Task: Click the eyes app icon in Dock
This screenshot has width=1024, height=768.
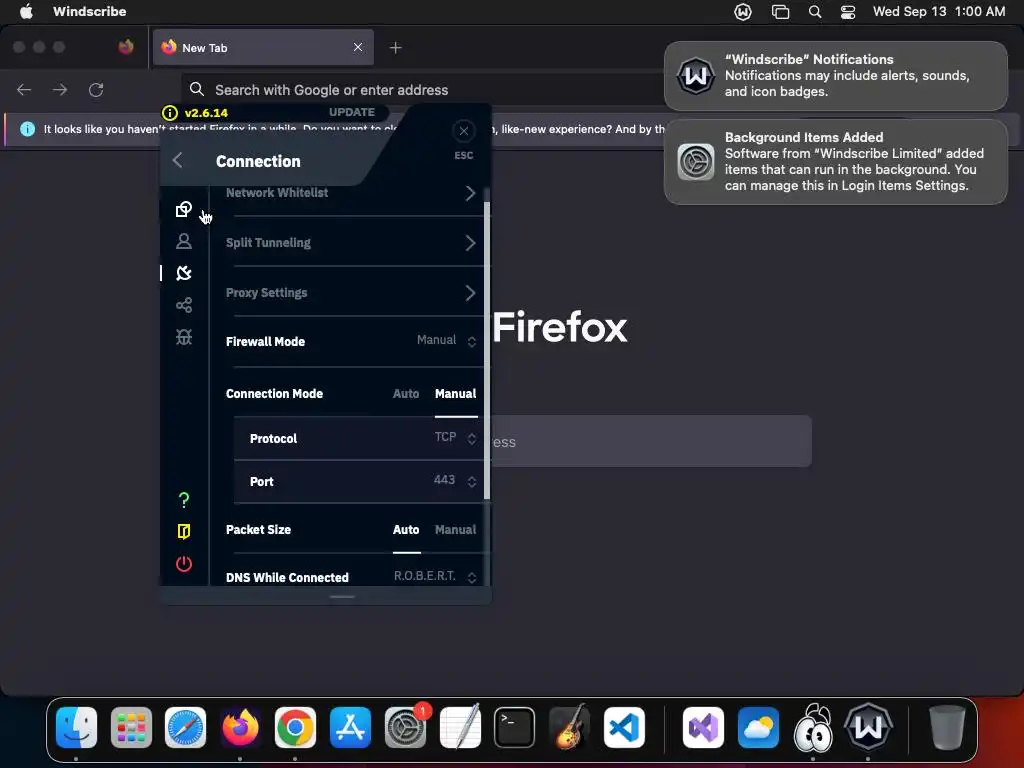Action: point(813,728)
